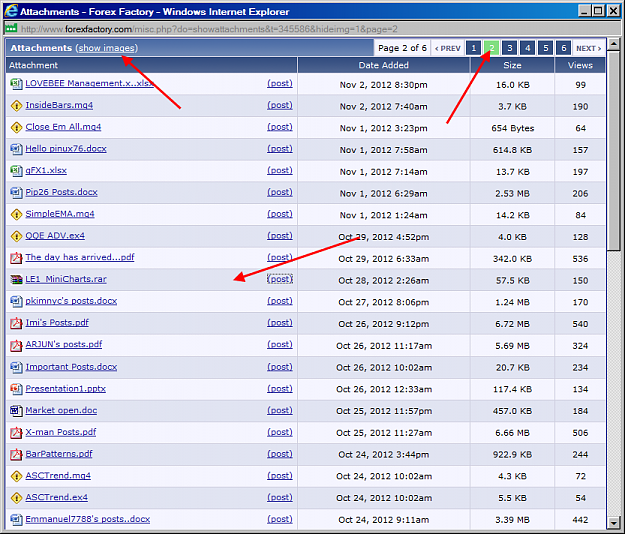Jump to attachments page 3
Viewport: 625px width, 534px height.
[x=509, y=48]
